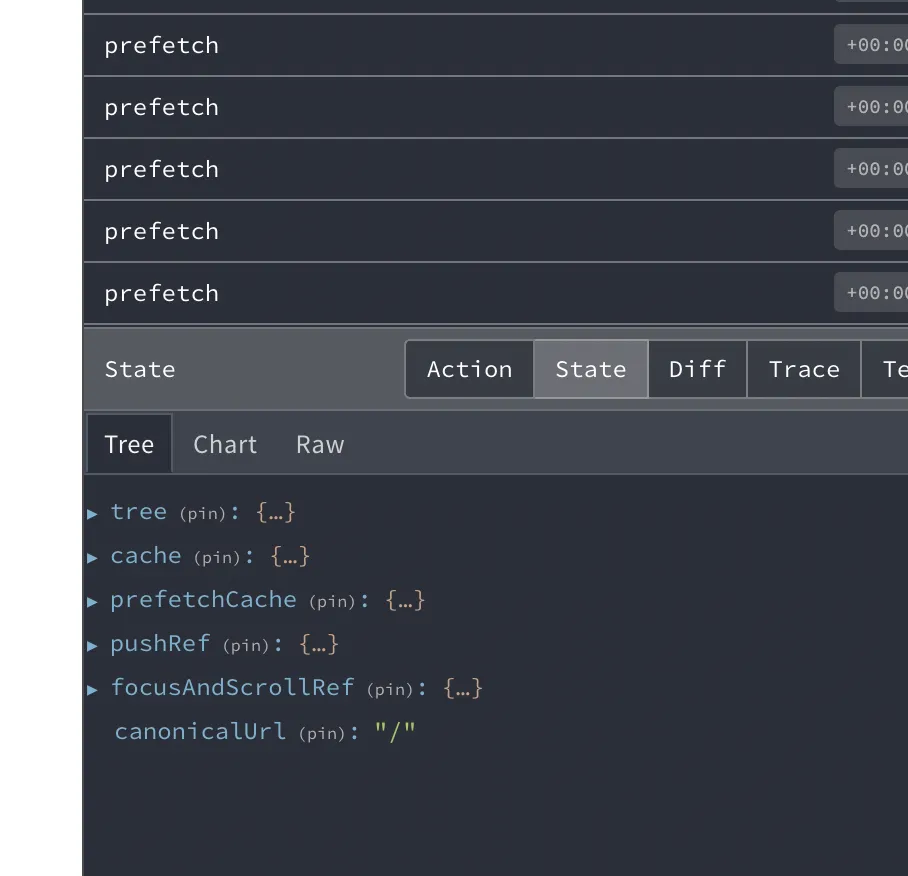Viewport: 908px width, 876px height.
Task: Pin the prefetchCache state key
Action: click(x=333, y=601)
